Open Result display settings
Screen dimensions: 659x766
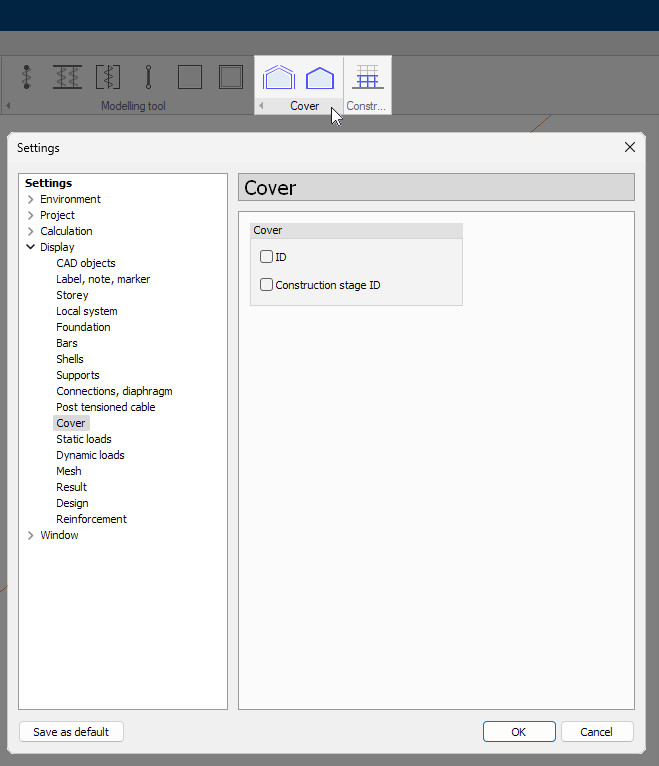71,487
